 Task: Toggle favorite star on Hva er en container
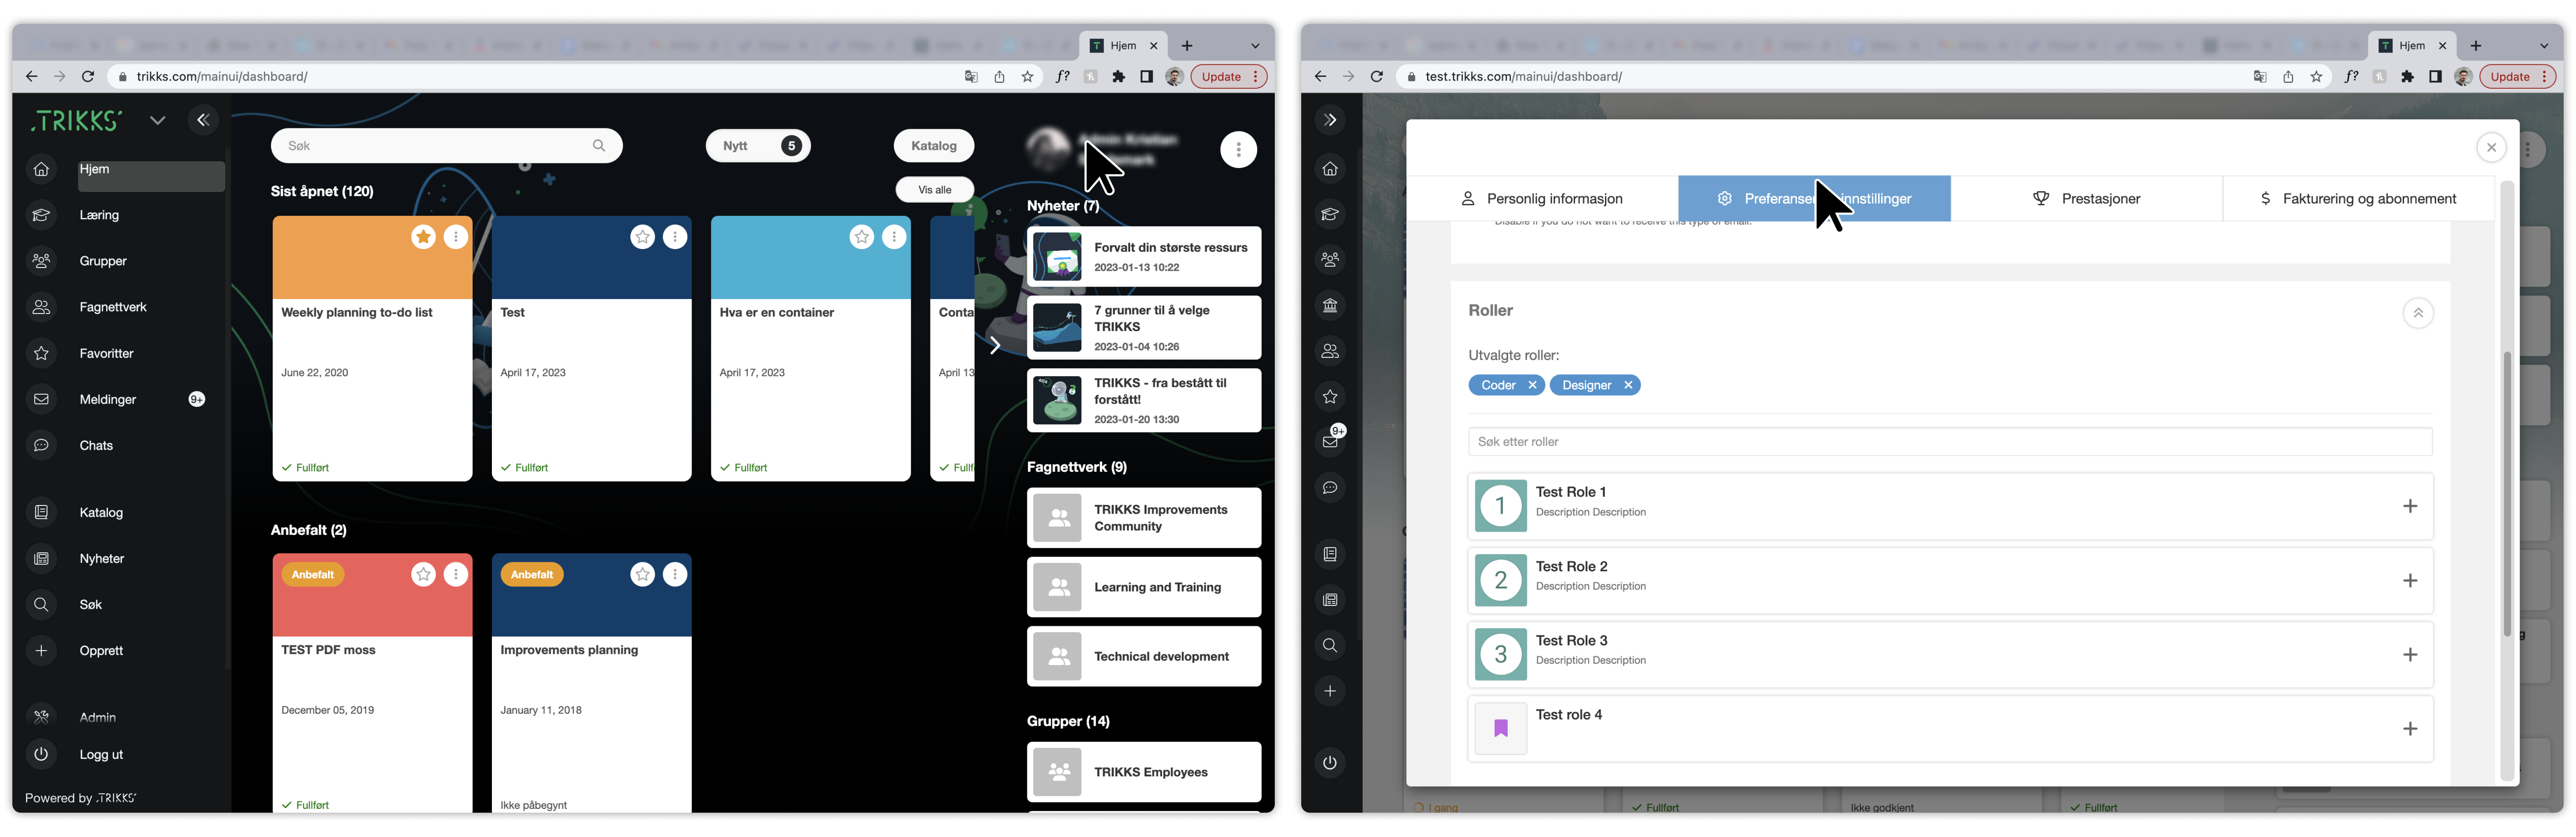862,237
